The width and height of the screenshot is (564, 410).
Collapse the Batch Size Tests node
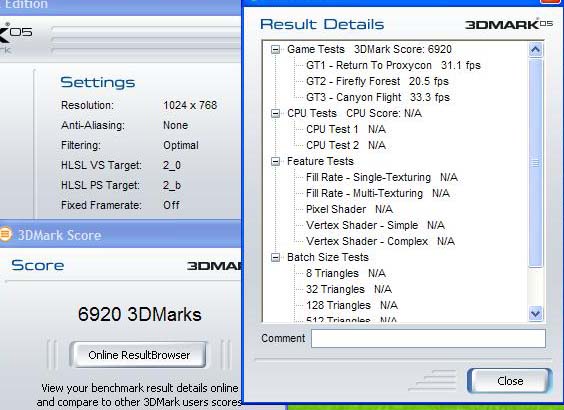click(276, 258)
